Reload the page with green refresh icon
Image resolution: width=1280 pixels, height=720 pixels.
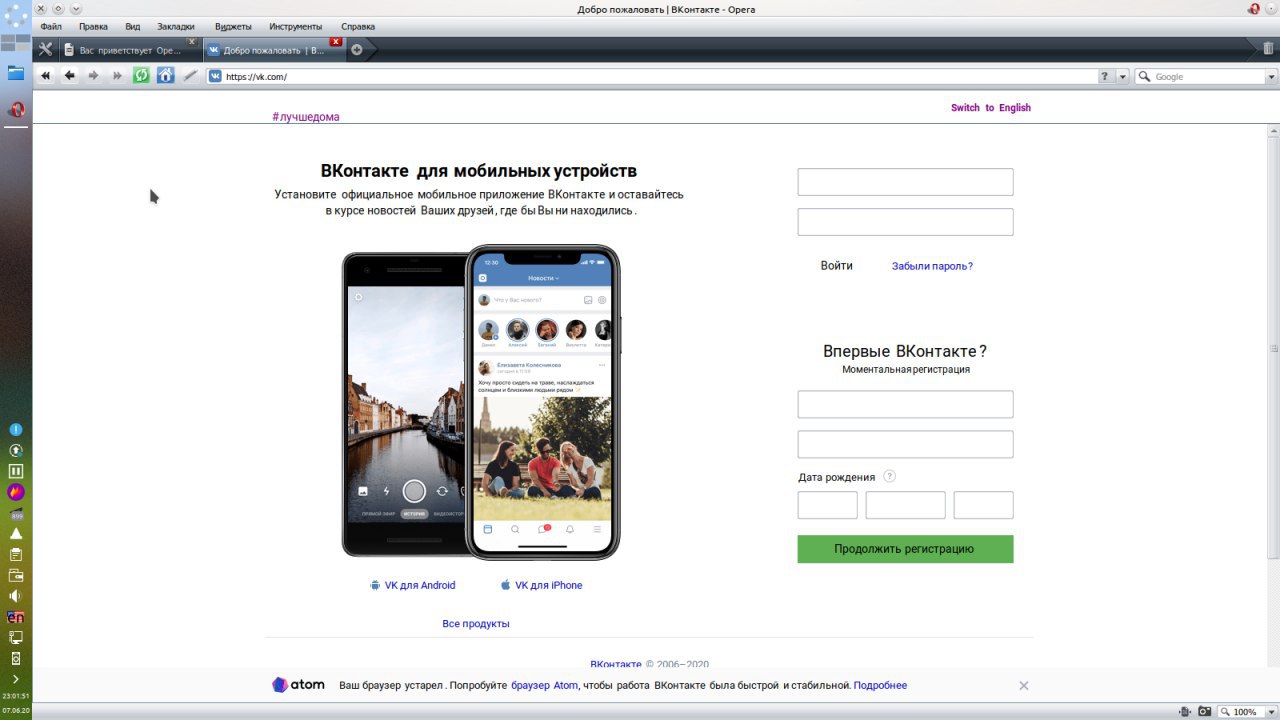coord(142,76)
